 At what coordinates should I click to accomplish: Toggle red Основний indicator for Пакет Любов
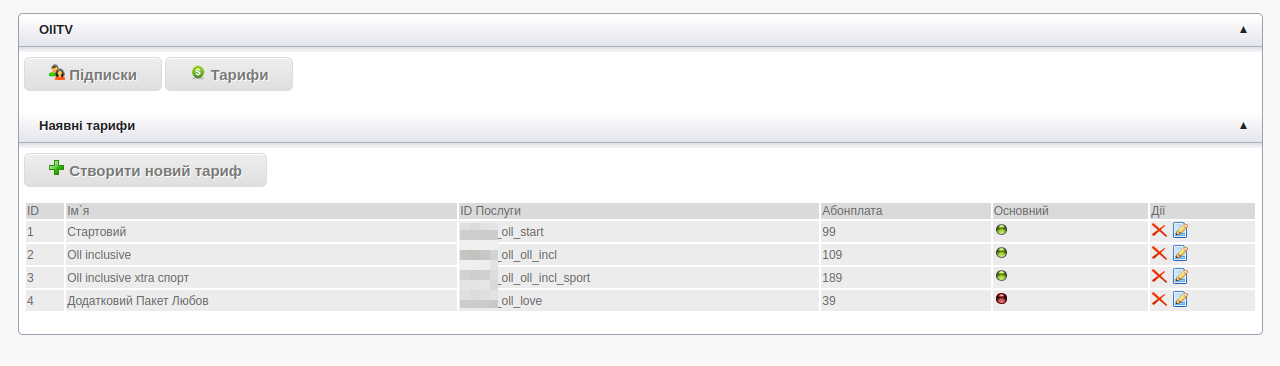point(1001,298)
